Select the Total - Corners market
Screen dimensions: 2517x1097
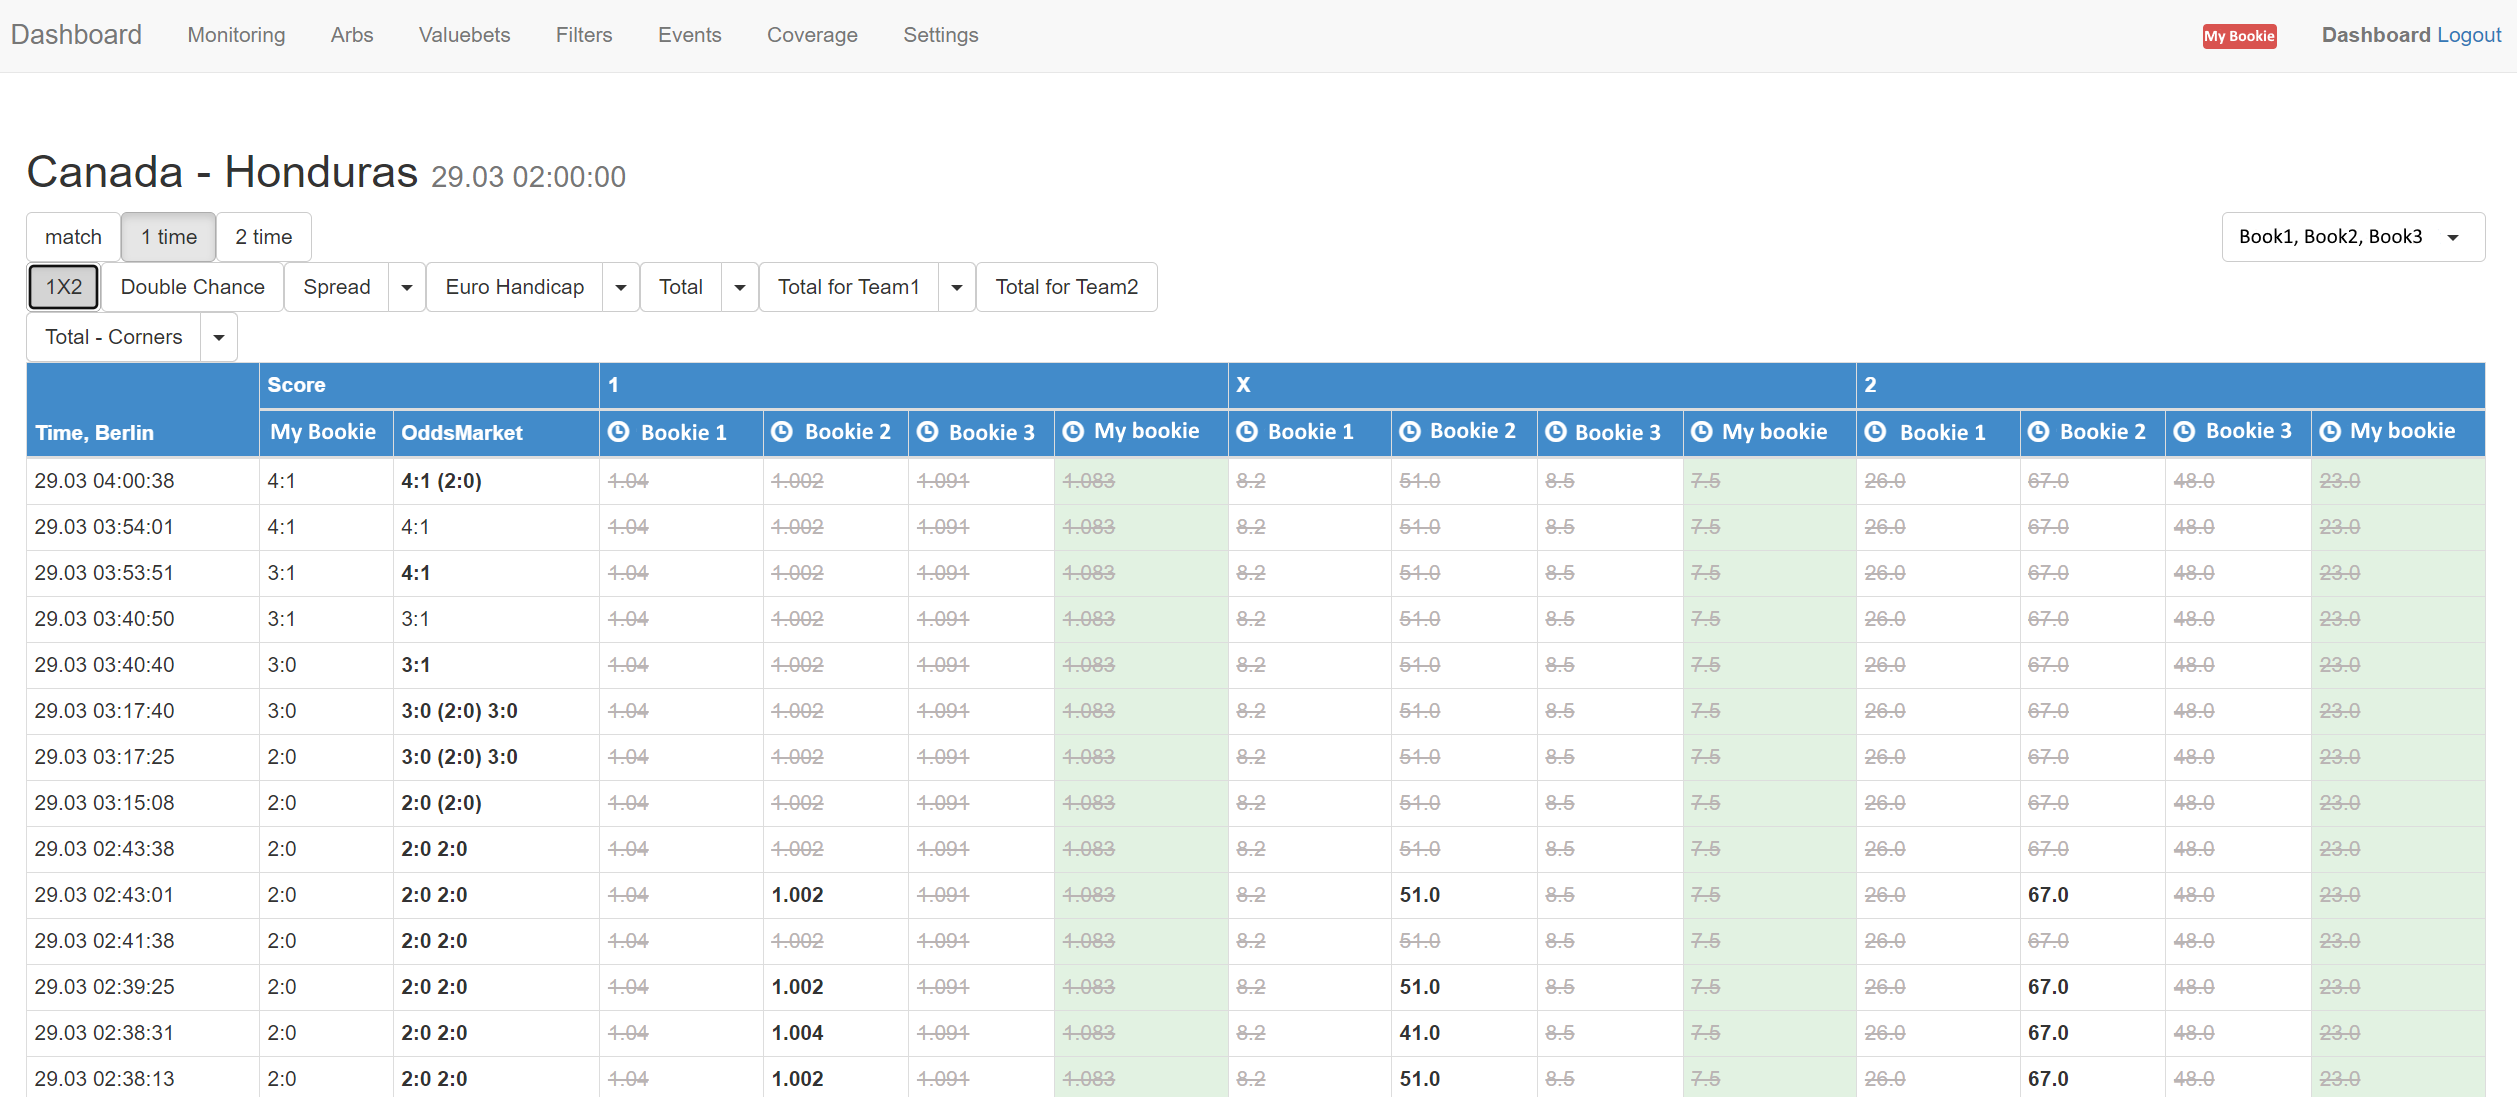[114, 337]
